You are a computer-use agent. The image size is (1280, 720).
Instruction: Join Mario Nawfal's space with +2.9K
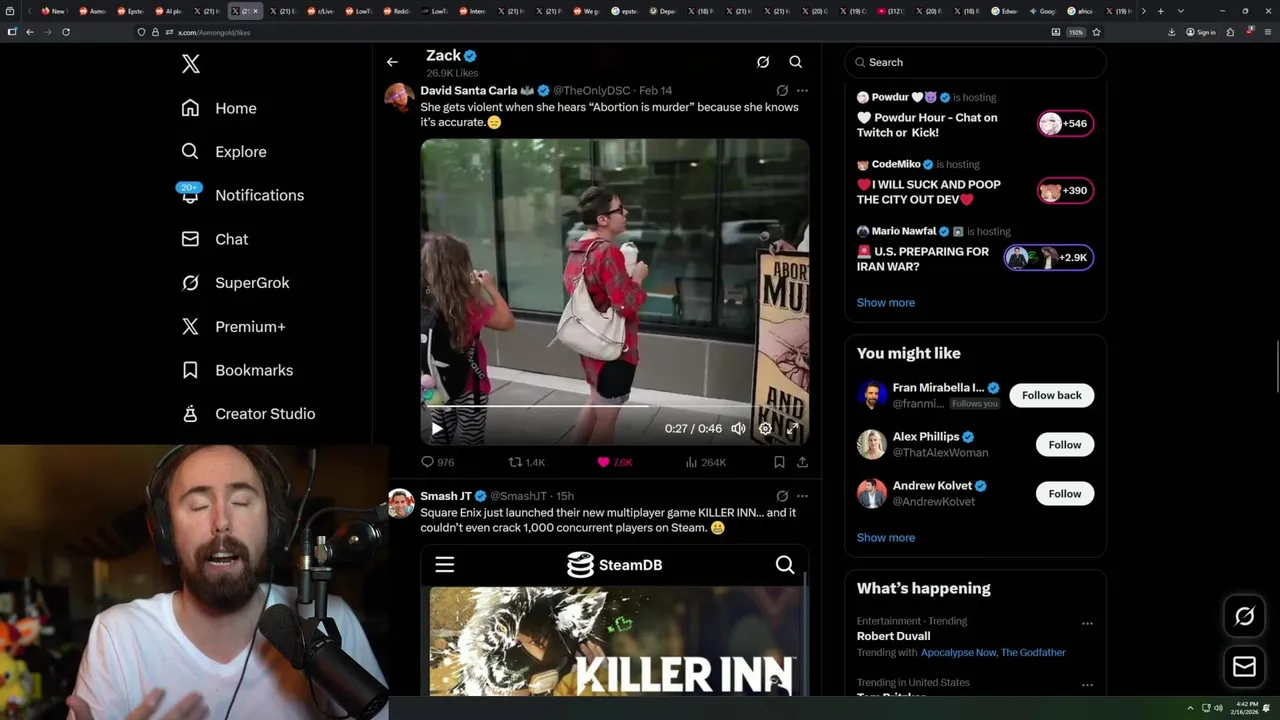pyautogui.click(x=1048, y=258)
